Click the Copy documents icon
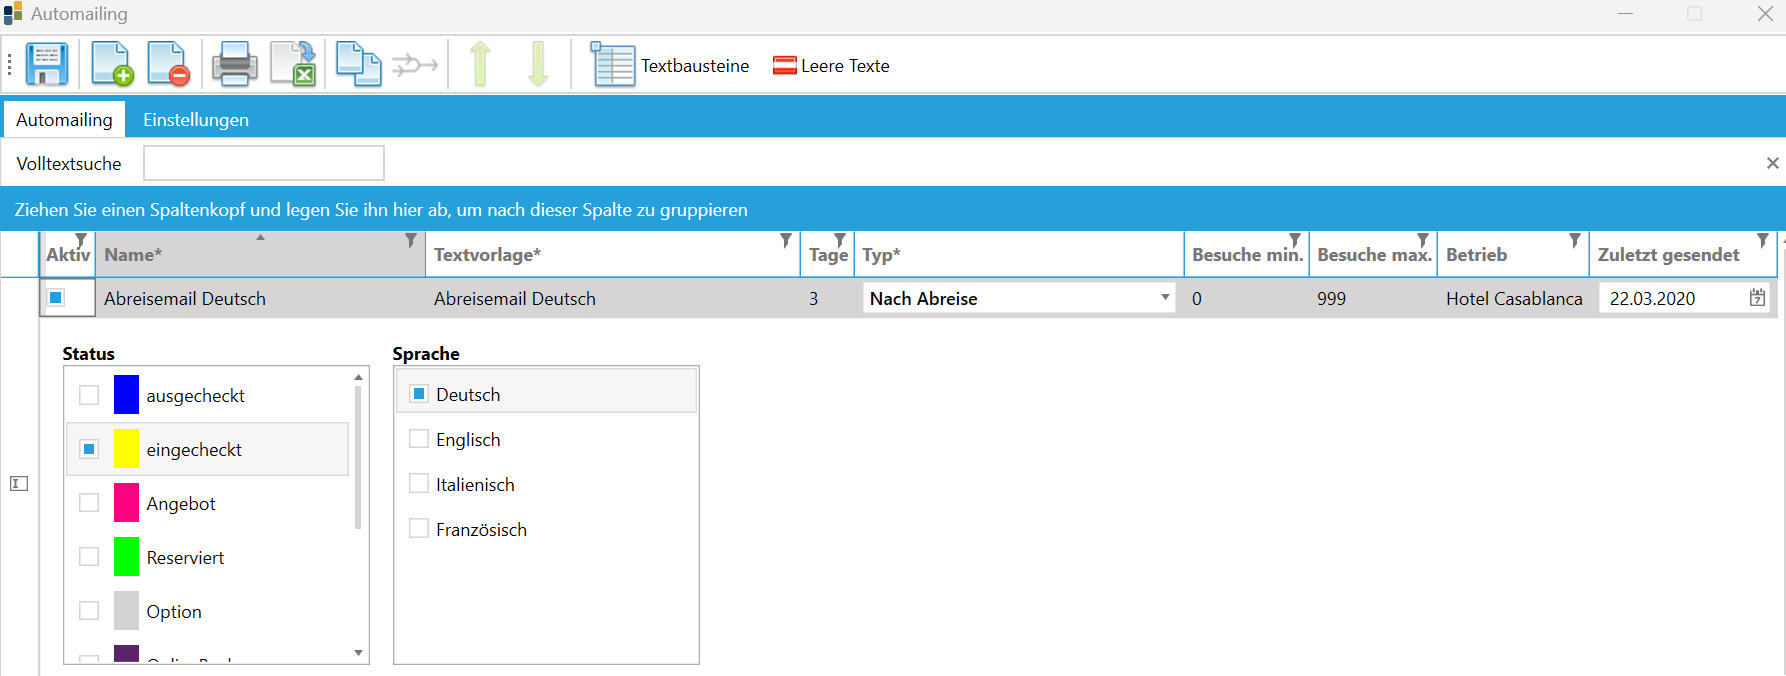This screenshot has height=676, width=1786. (x=357, y=65)
